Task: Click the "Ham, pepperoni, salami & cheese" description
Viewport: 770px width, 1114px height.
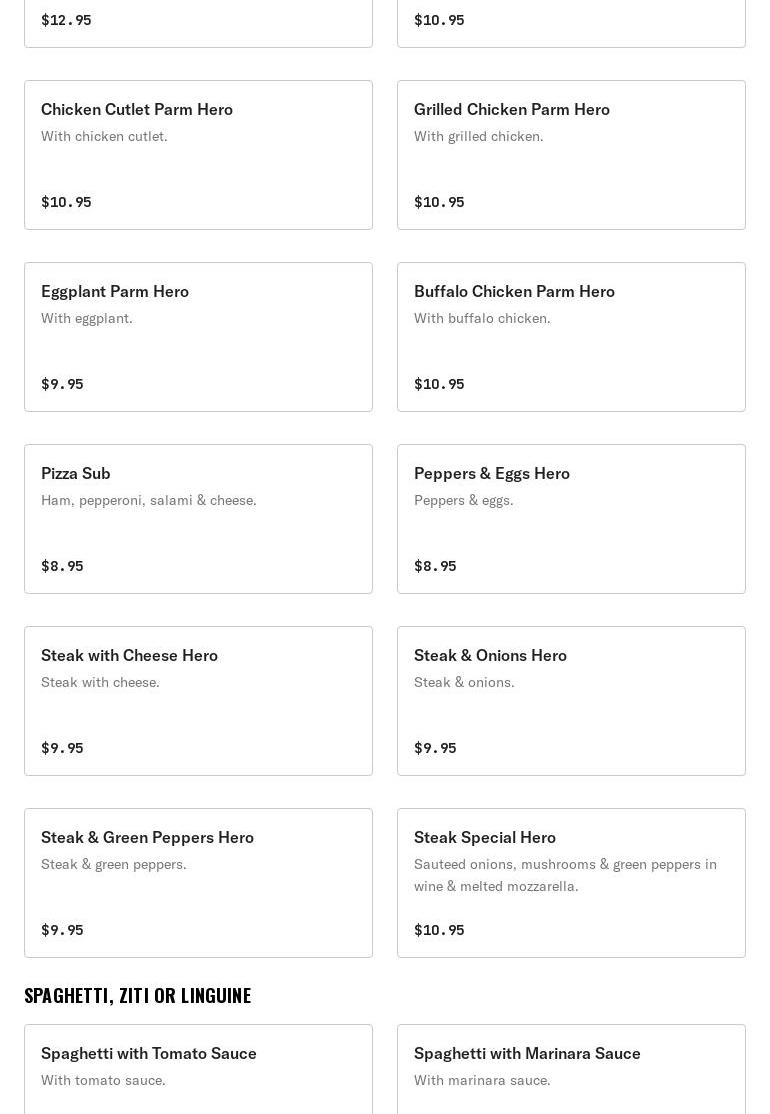Action: pyautogui.click(x=149, y=500)
